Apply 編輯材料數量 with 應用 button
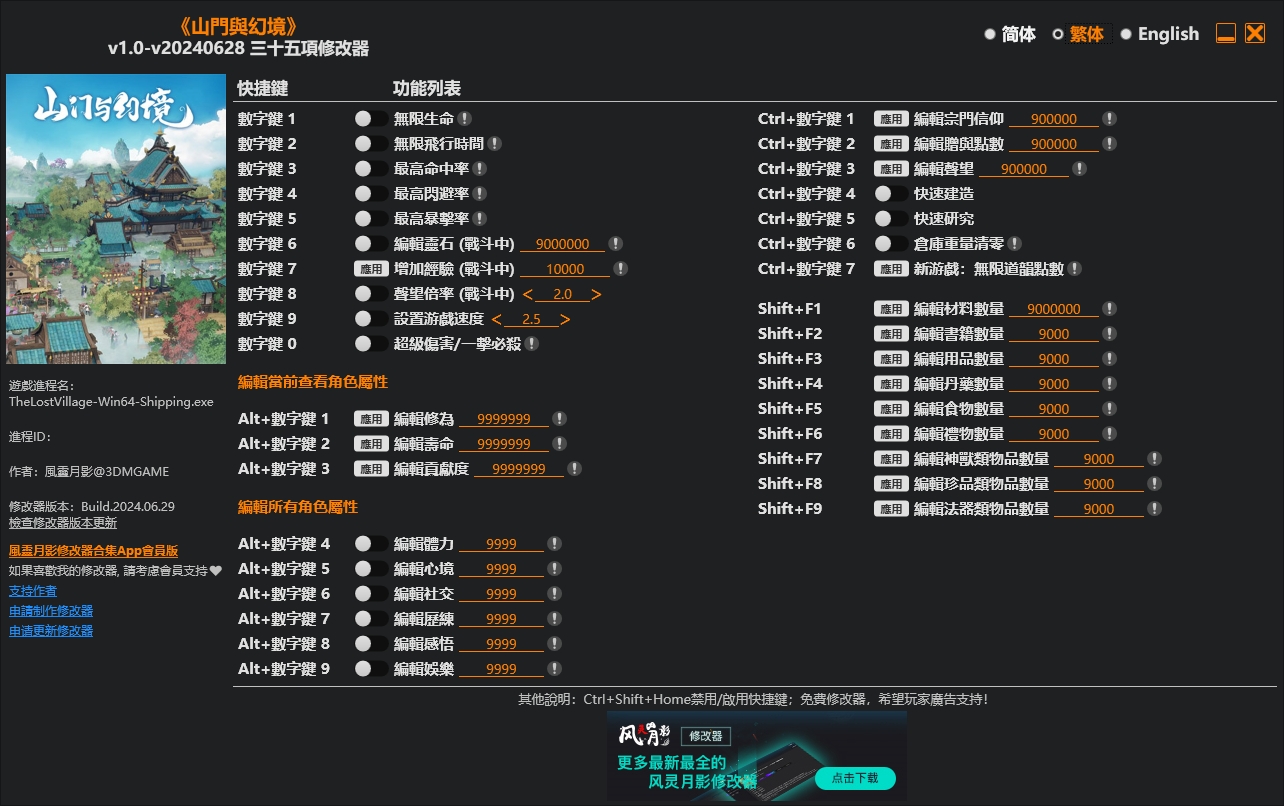Image resolution: width=1284 pixels, height=806 pixels. click(891, 309)
